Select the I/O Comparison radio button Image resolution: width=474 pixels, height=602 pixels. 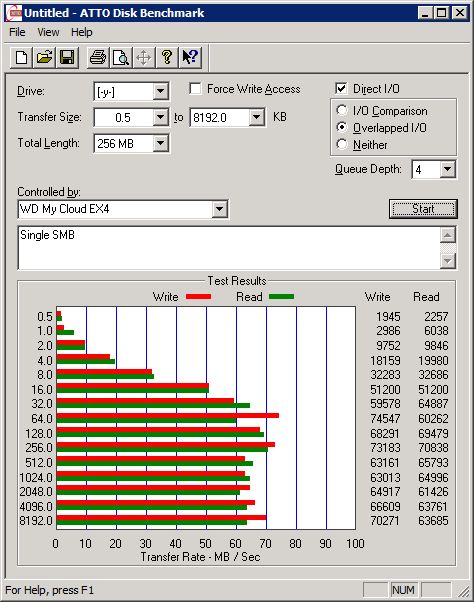342,110
